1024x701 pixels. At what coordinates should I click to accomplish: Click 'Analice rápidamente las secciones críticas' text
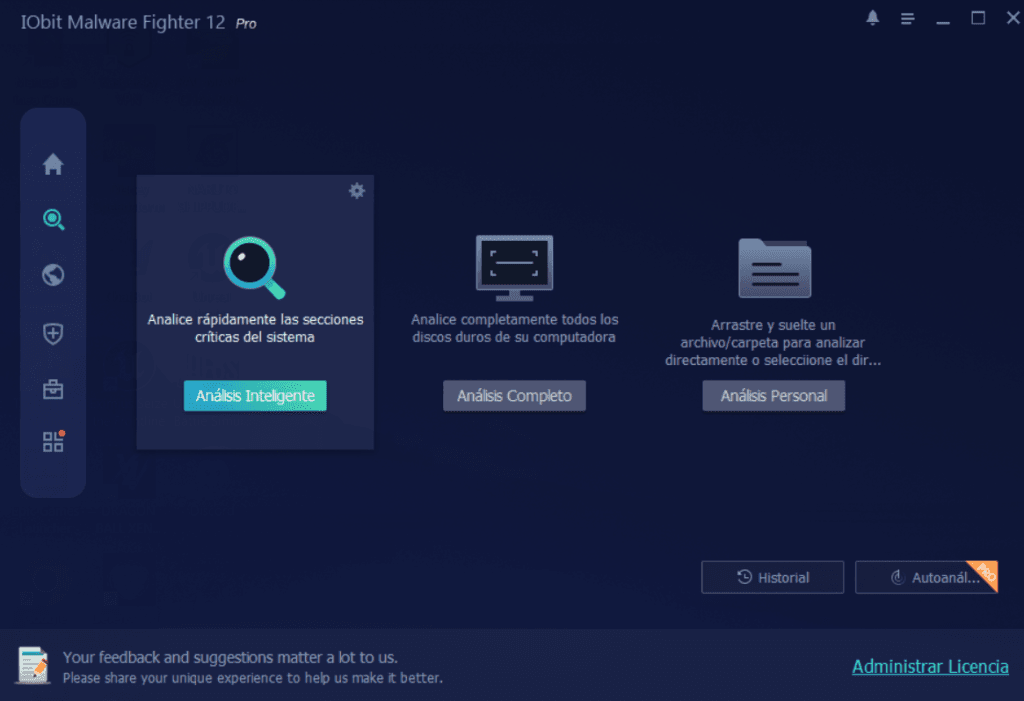tap(255, 328)
